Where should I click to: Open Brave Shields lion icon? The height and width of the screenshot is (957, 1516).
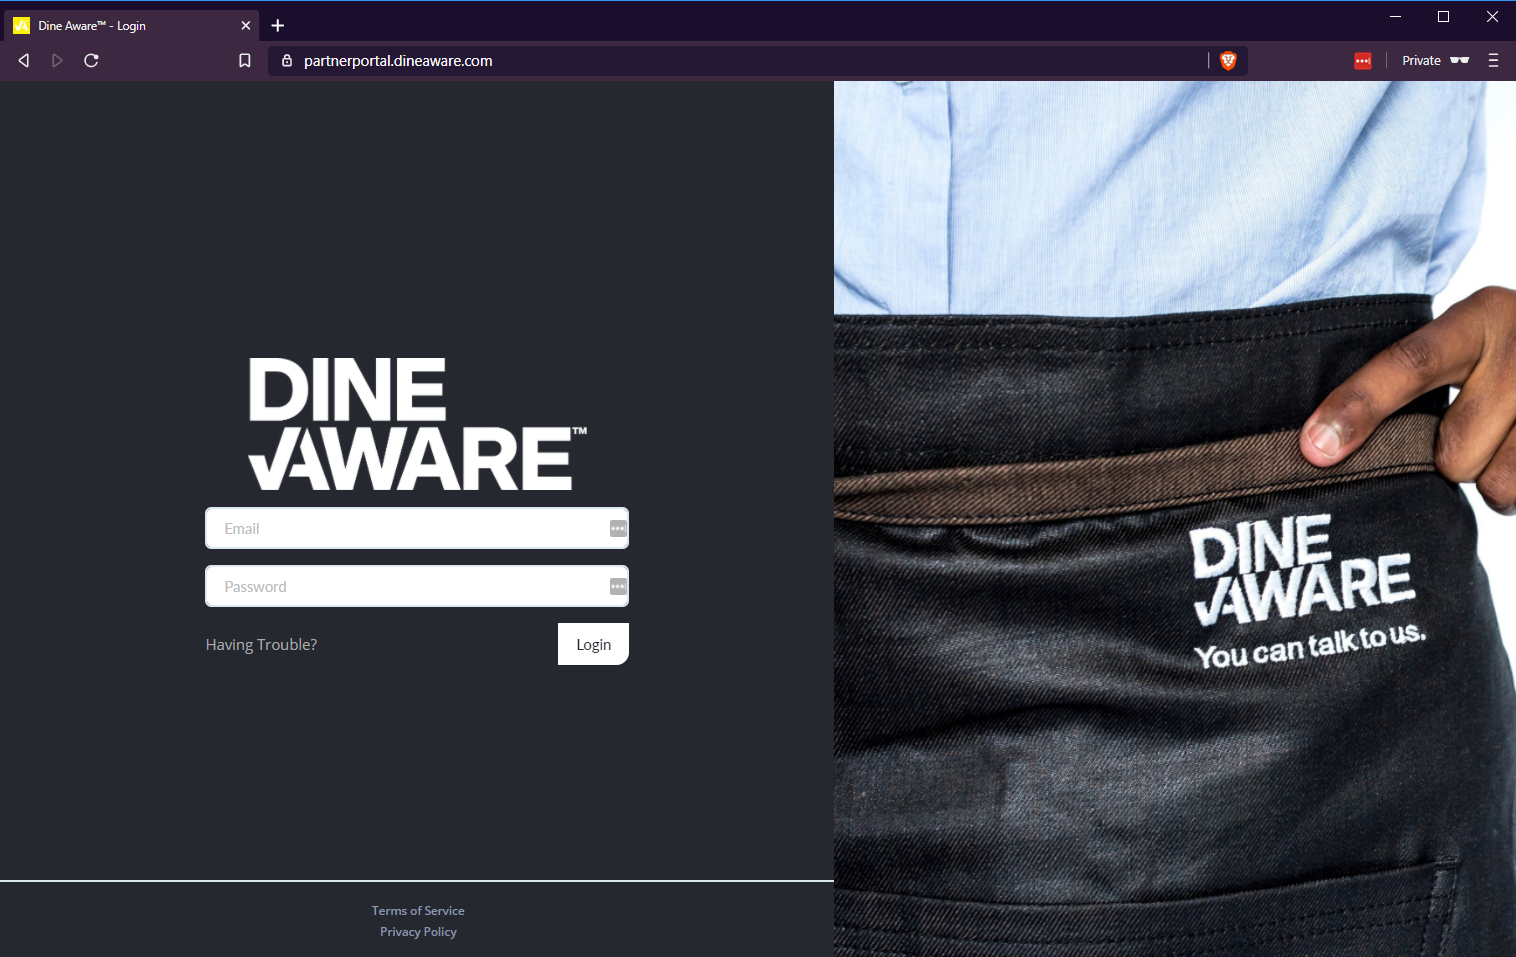1228,61
